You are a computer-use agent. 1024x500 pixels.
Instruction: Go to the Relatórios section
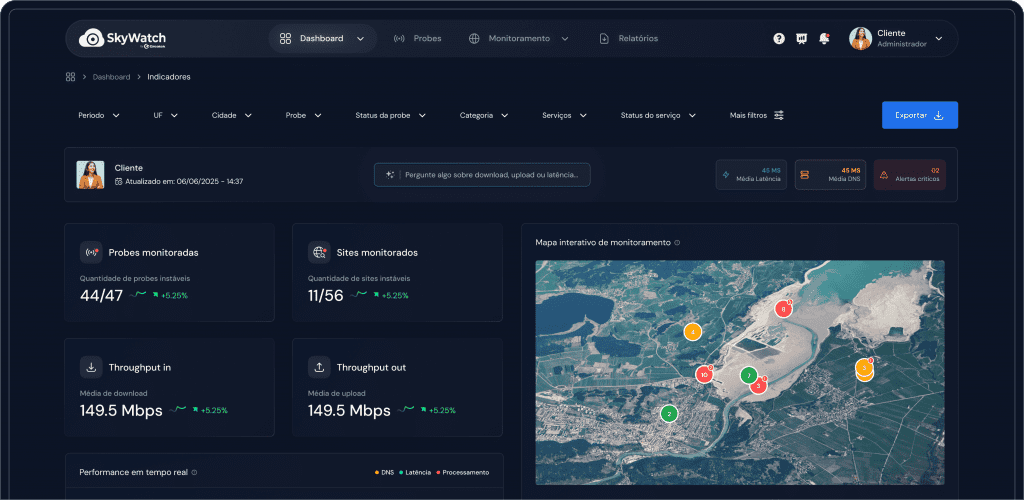click(x=629, y=39)
